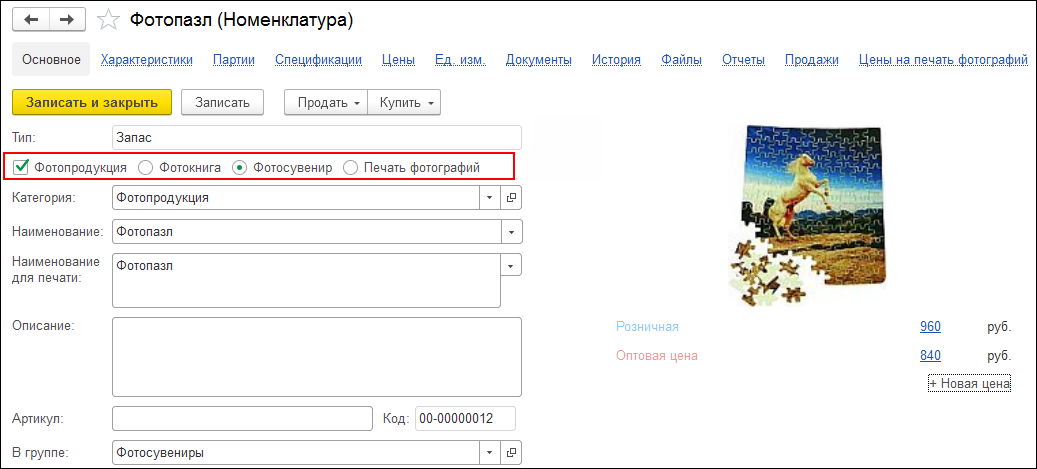Click the Наименование field with Фотопазл

[x=307, y=232]
